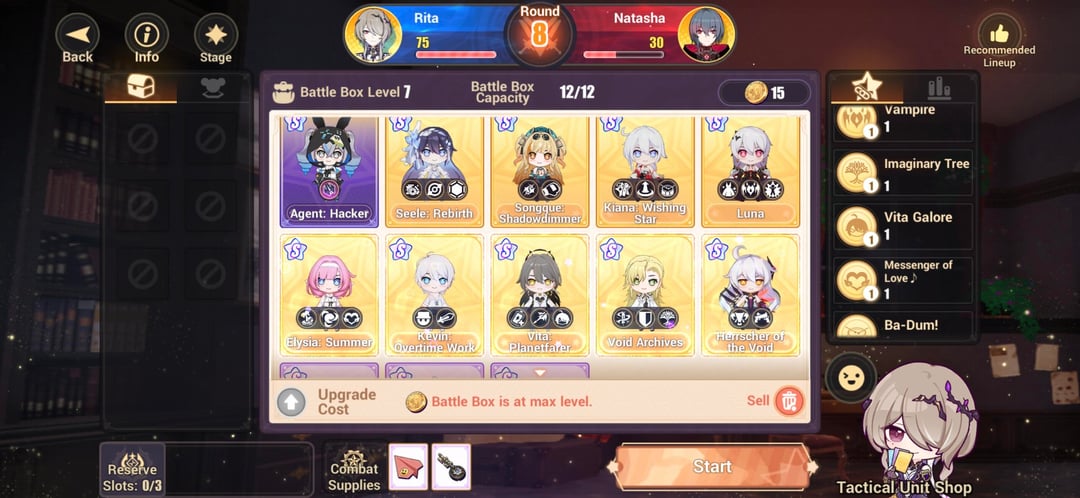
Task: Switch to the treasure chest tab
Action: point(141,87)
